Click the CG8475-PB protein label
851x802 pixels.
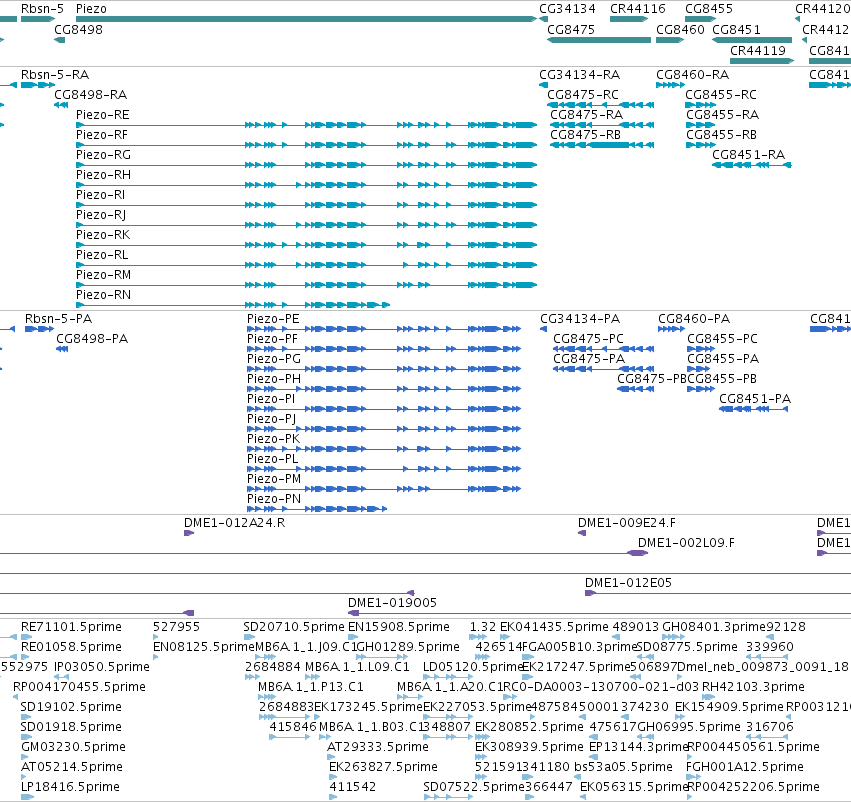pyautogui.click(x=652, y=379)
